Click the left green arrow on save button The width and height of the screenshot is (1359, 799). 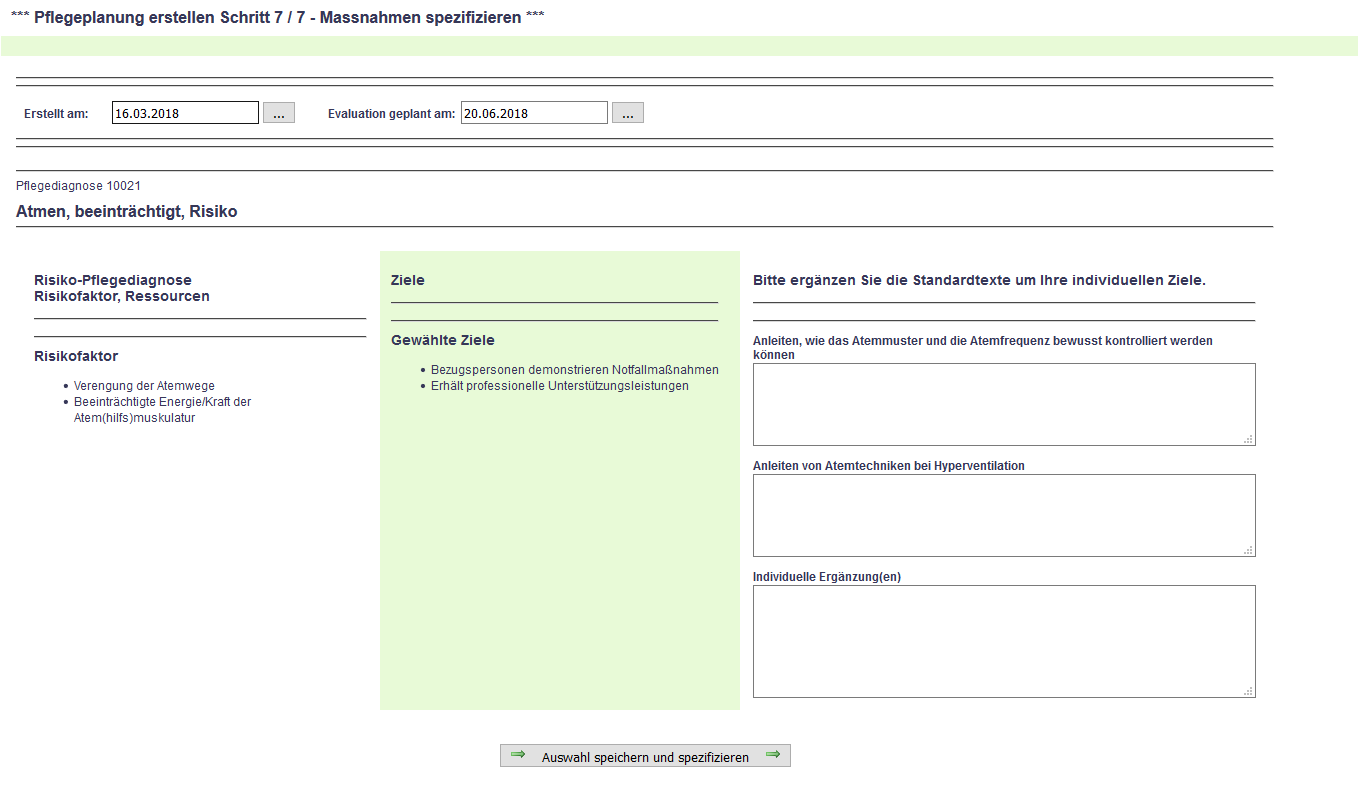point(518,755)
